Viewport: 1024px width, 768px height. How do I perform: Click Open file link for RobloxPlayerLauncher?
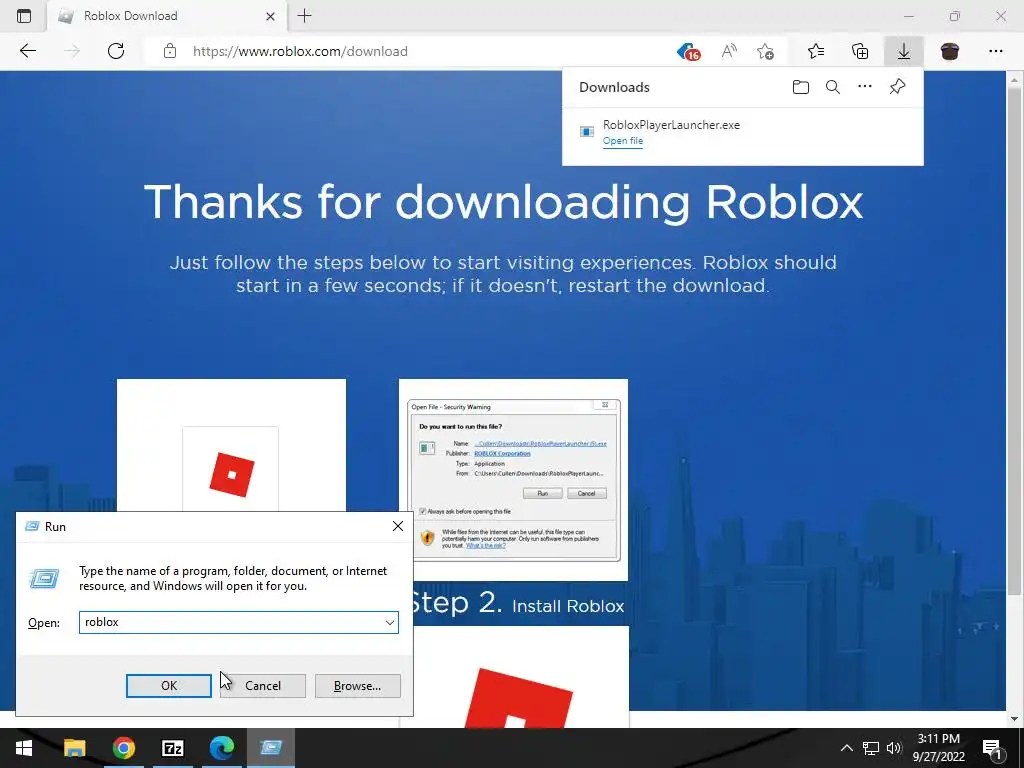pyautogui.click(x=622, y=141)
